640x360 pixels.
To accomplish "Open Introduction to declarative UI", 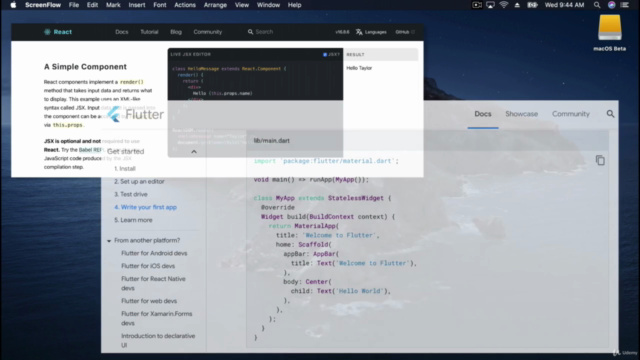I will [x=158, y=340].
